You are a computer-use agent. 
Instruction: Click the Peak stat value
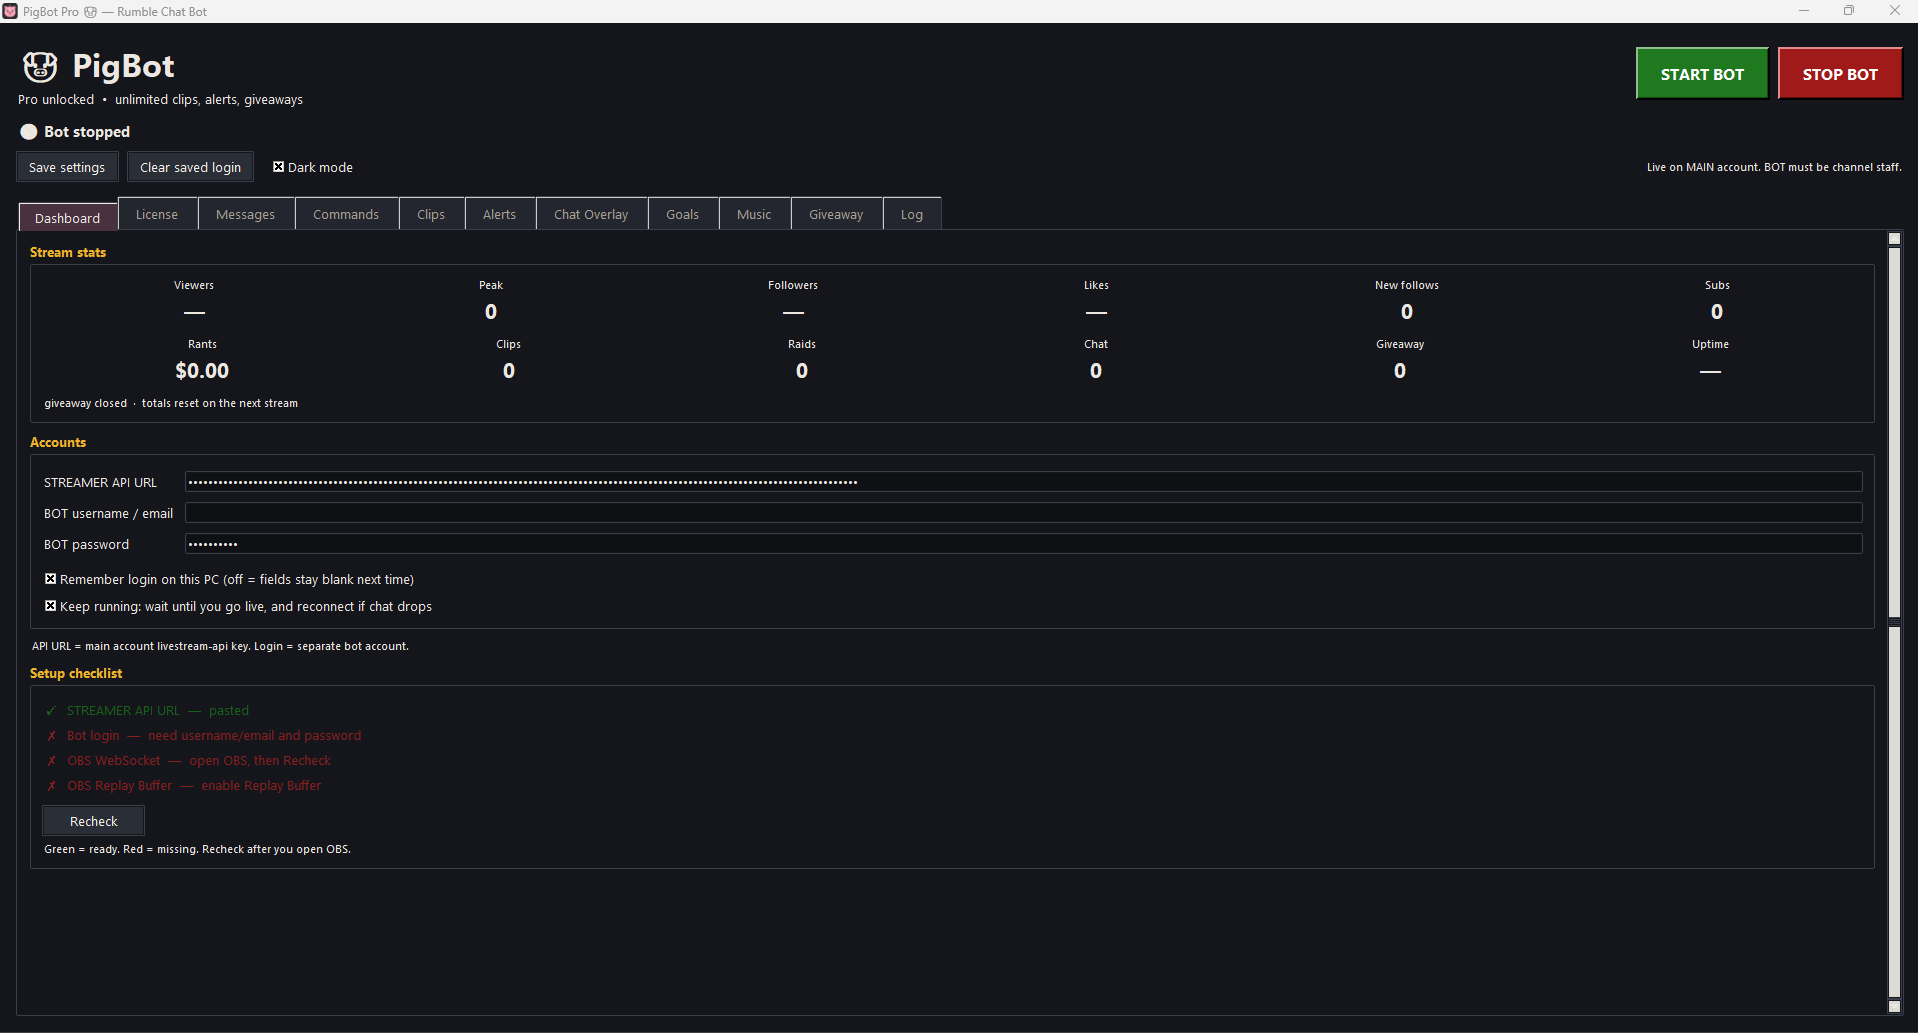click(x=491, y=312)
